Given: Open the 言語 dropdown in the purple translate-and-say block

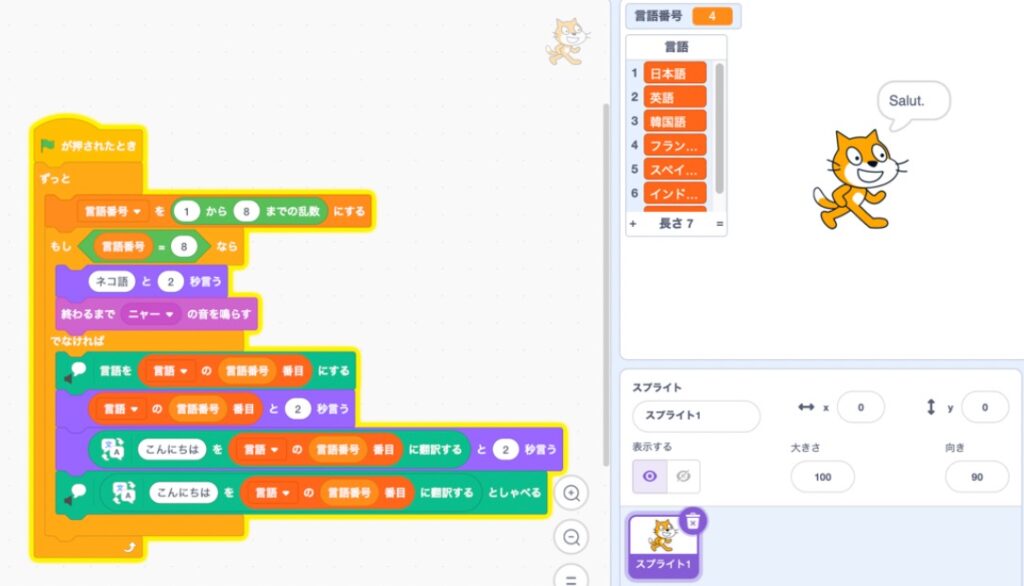Looking at the screenshot, I should 261,449.
